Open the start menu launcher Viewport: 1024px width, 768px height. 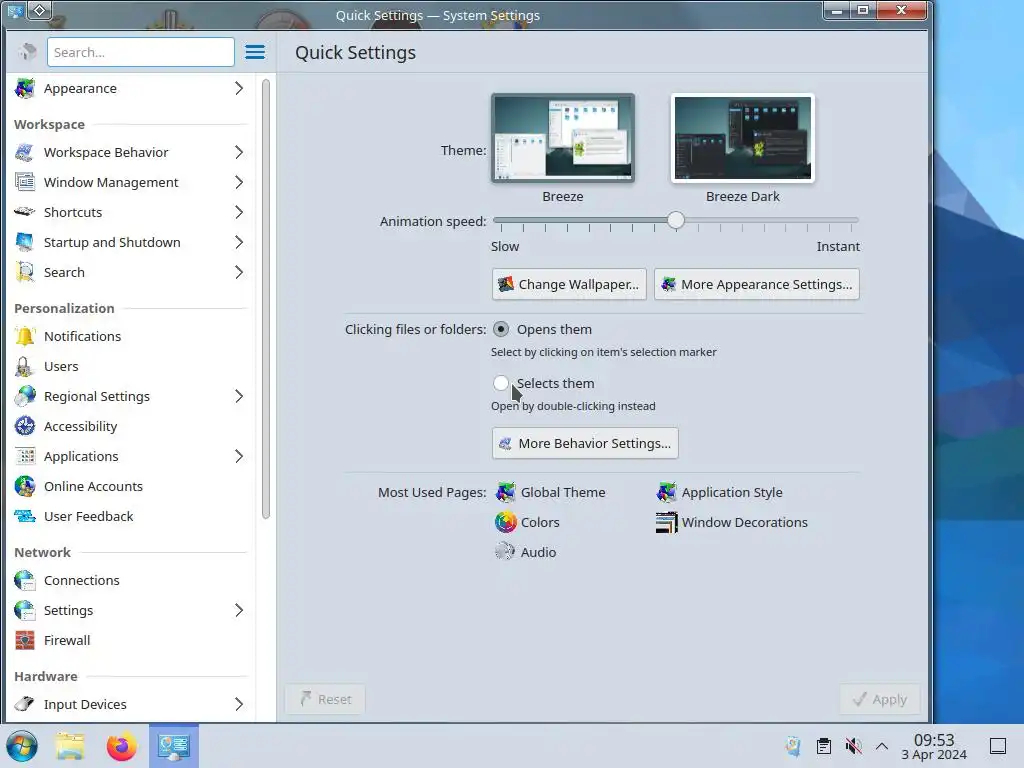[x=22, y=746]
